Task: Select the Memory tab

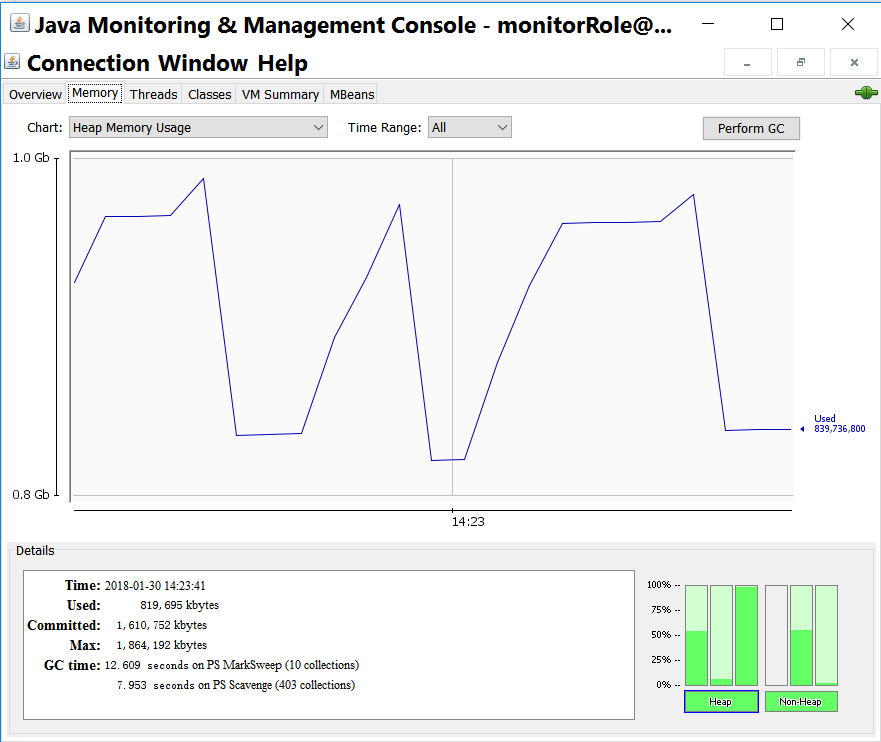Action: (x=95, y=93)
